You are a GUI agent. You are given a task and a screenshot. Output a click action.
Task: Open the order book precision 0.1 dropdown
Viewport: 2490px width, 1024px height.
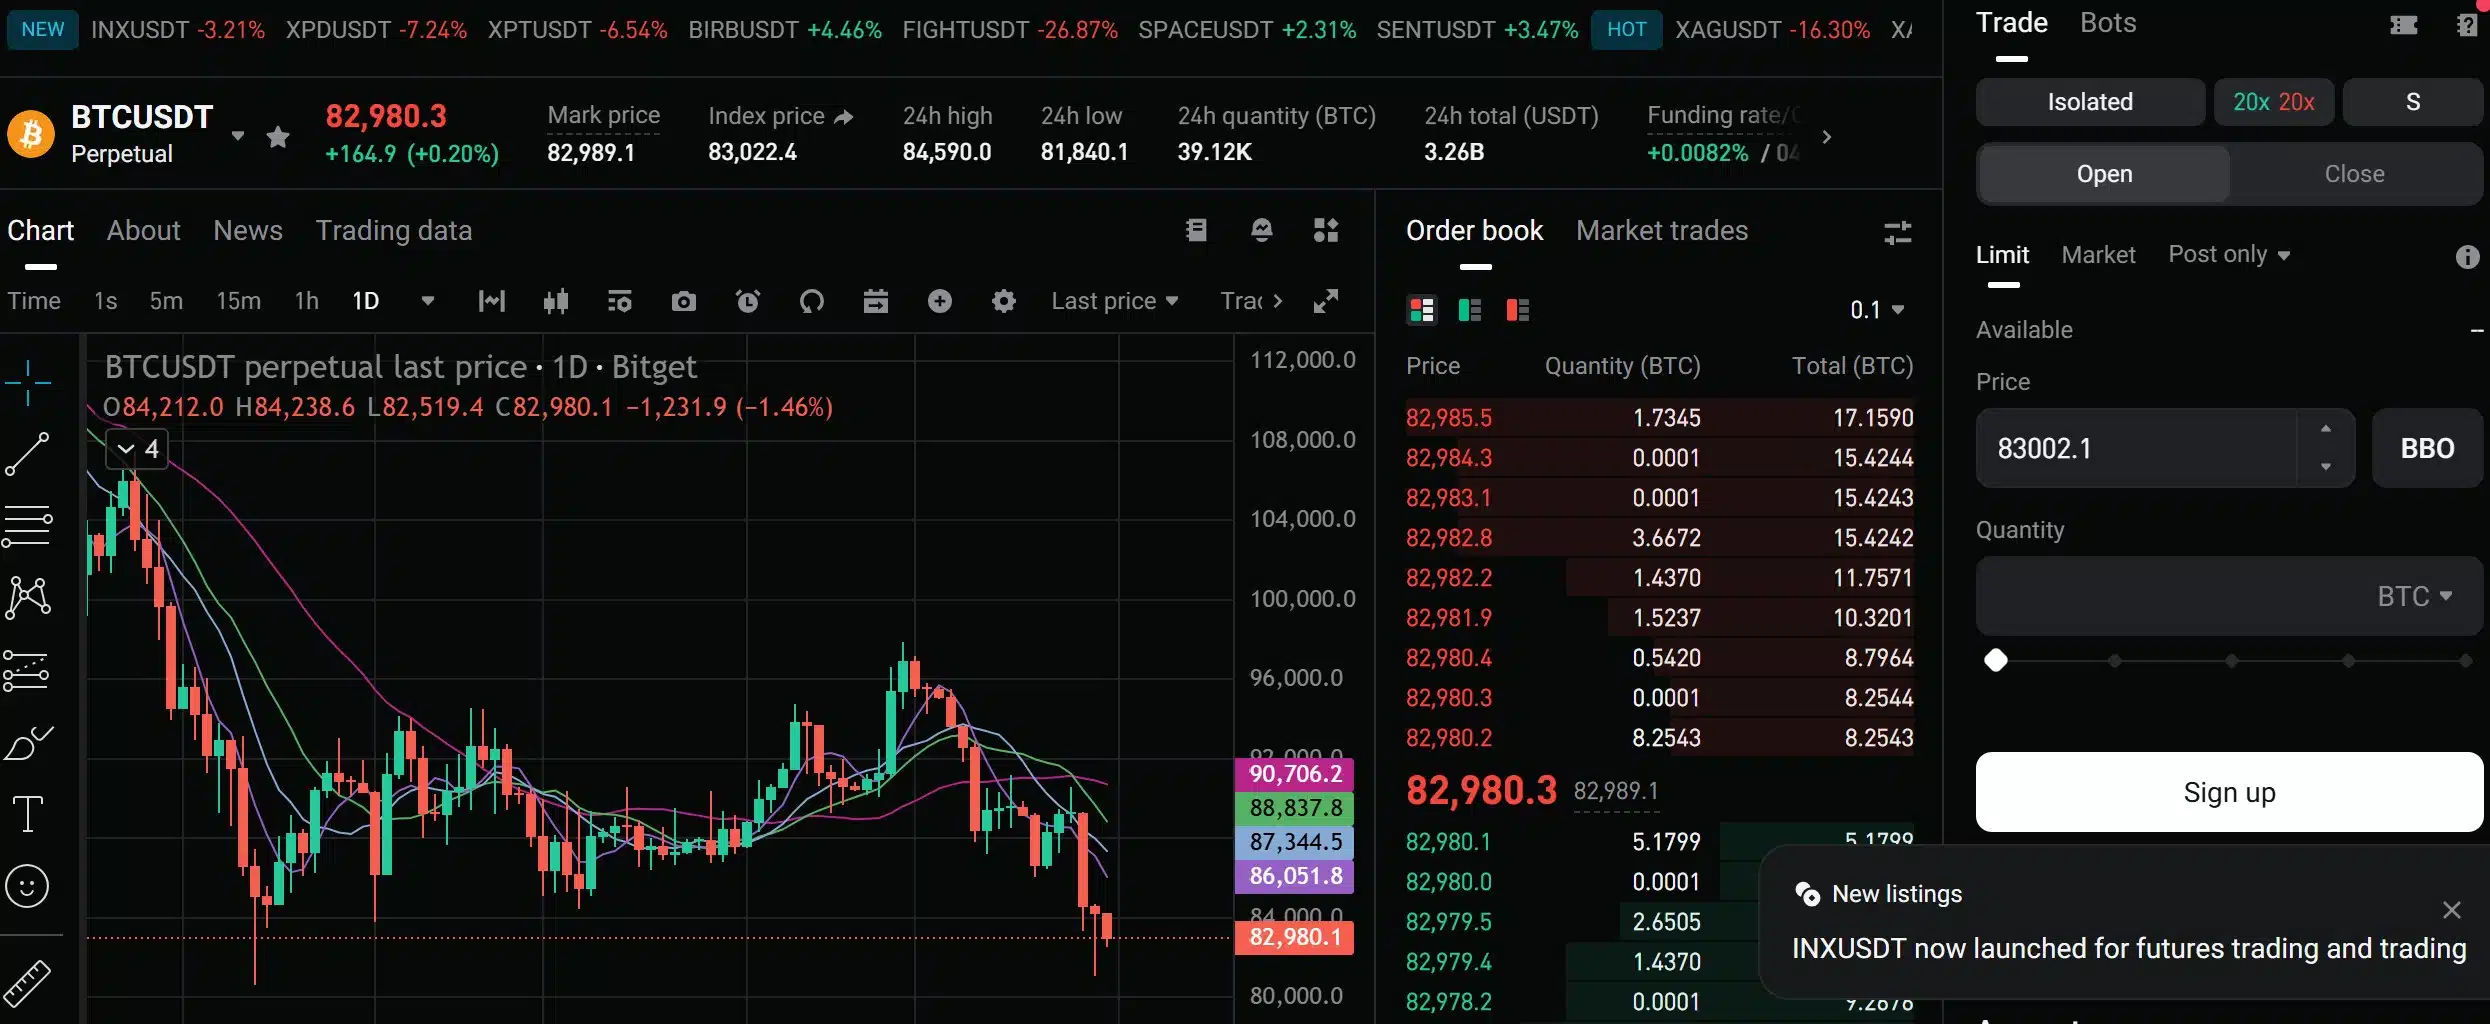click(x=1877, y=309)
